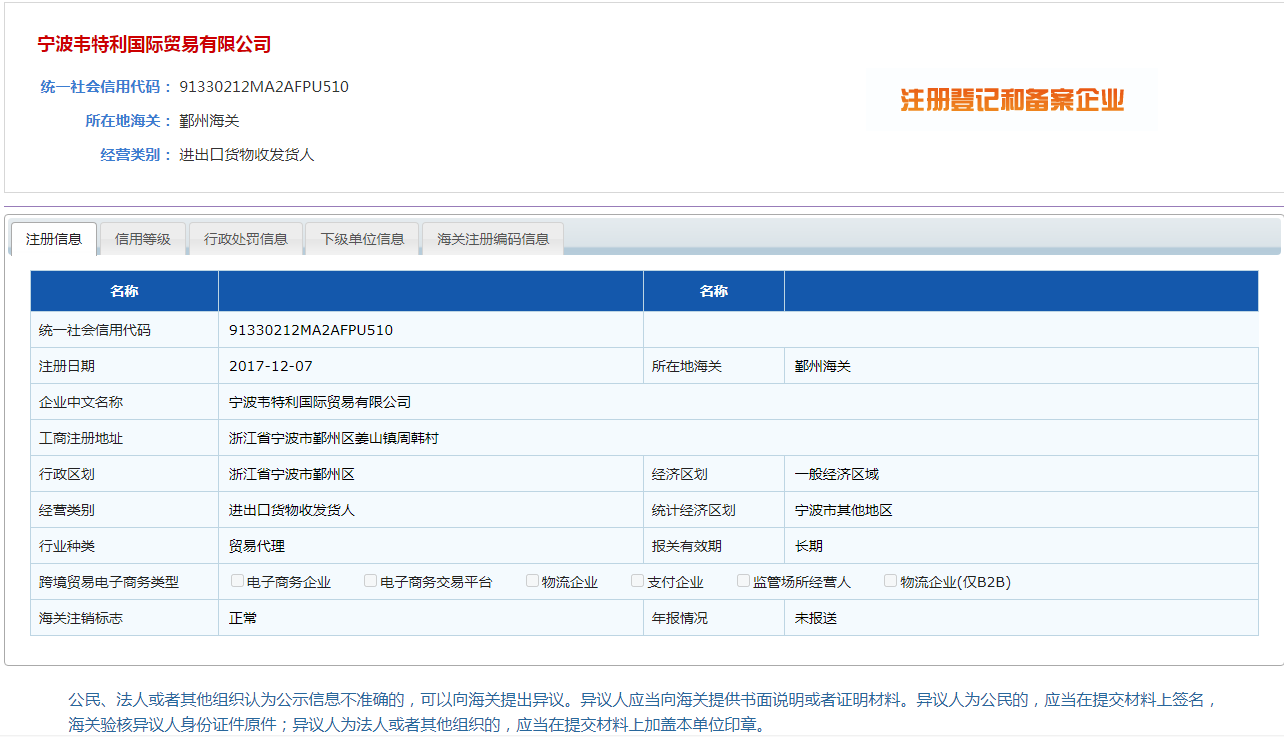Check the 监管场所经营人 checkbox
This screenshot has width=1284, height=737.
743,580
